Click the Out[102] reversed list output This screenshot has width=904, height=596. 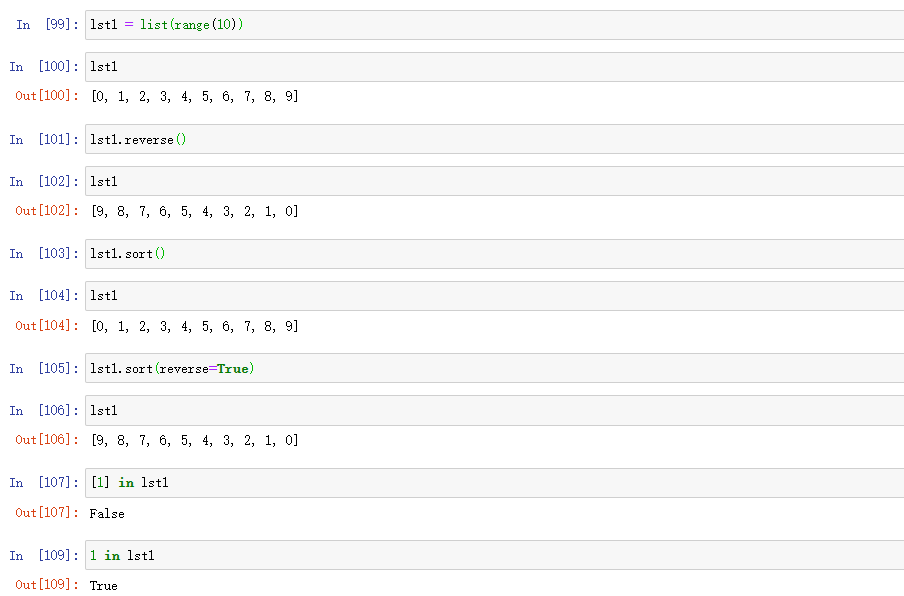tap(194, 211)
